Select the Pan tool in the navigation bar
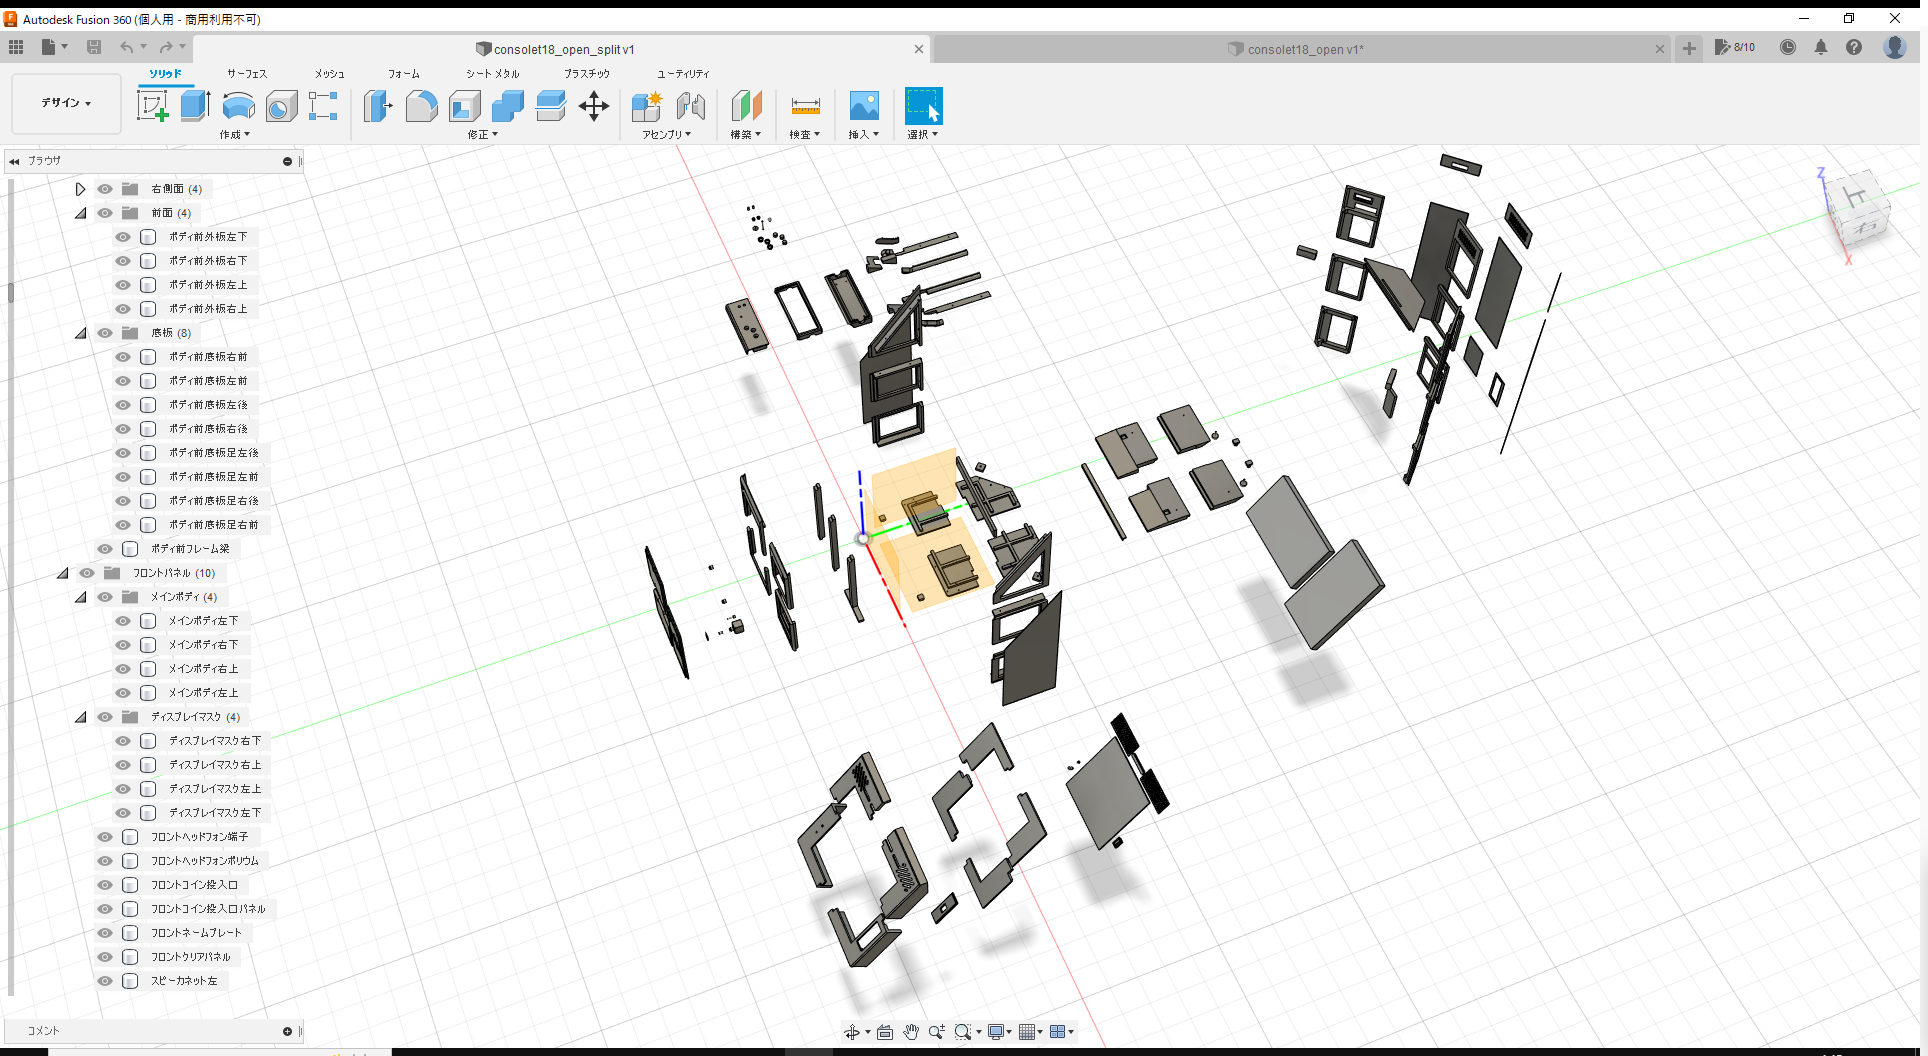 pyautogui.click(x=911, y=1031)
